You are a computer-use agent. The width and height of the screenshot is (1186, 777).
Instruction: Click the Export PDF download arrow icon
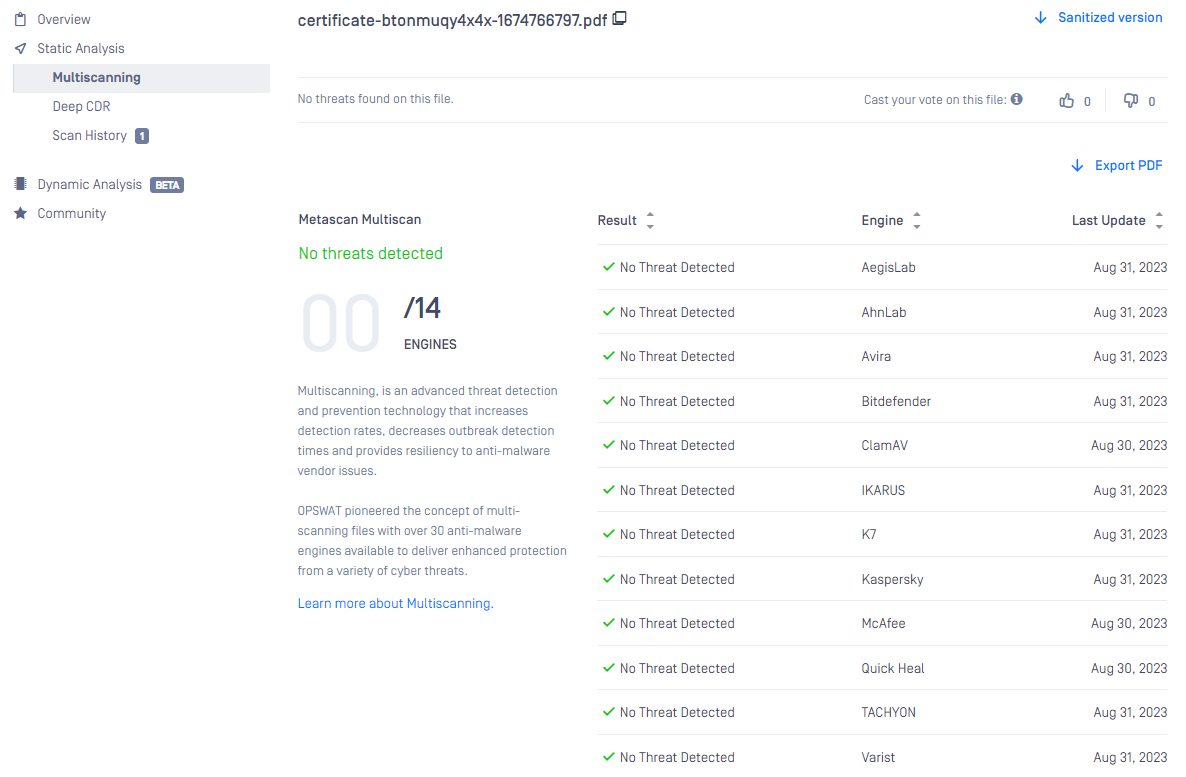point(1077,166)
